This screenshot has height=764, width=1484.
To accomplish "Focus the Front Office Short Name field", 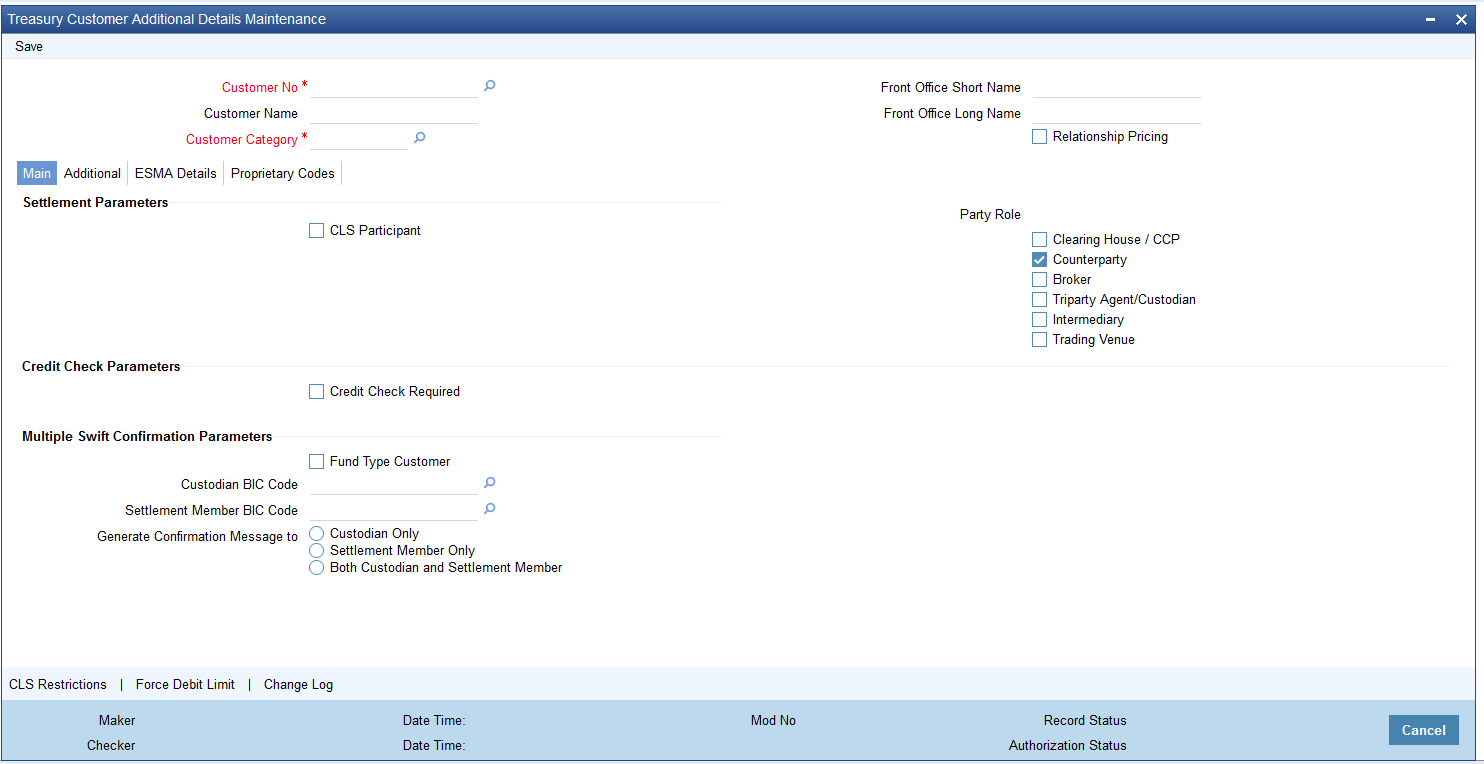I will [1116, 87].
